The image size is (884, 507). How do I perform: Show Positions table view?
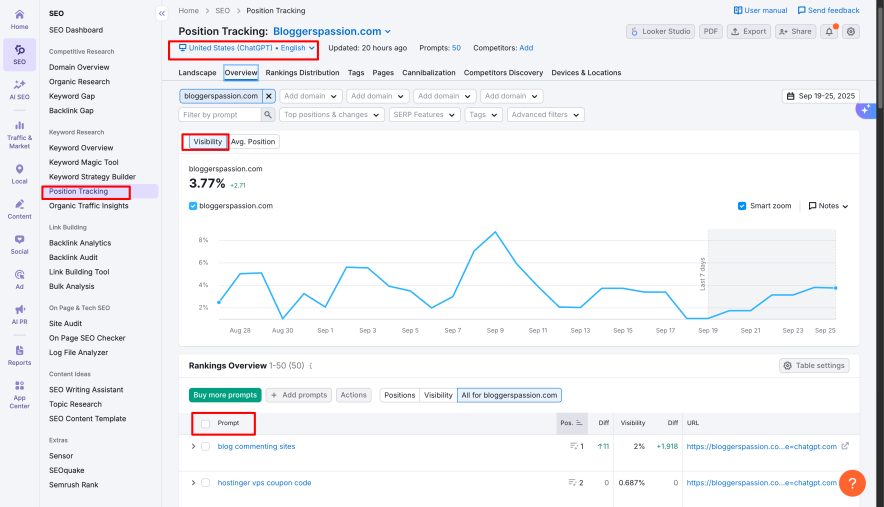click(399, 395)
